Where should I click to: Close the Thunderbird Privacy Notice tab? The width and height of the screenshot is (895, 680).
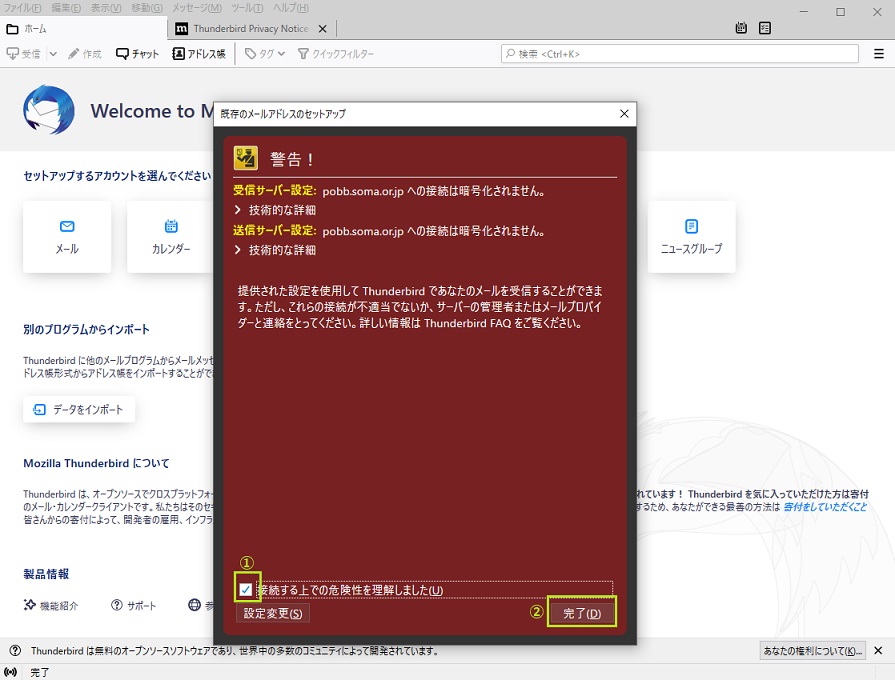pos(322,29)
